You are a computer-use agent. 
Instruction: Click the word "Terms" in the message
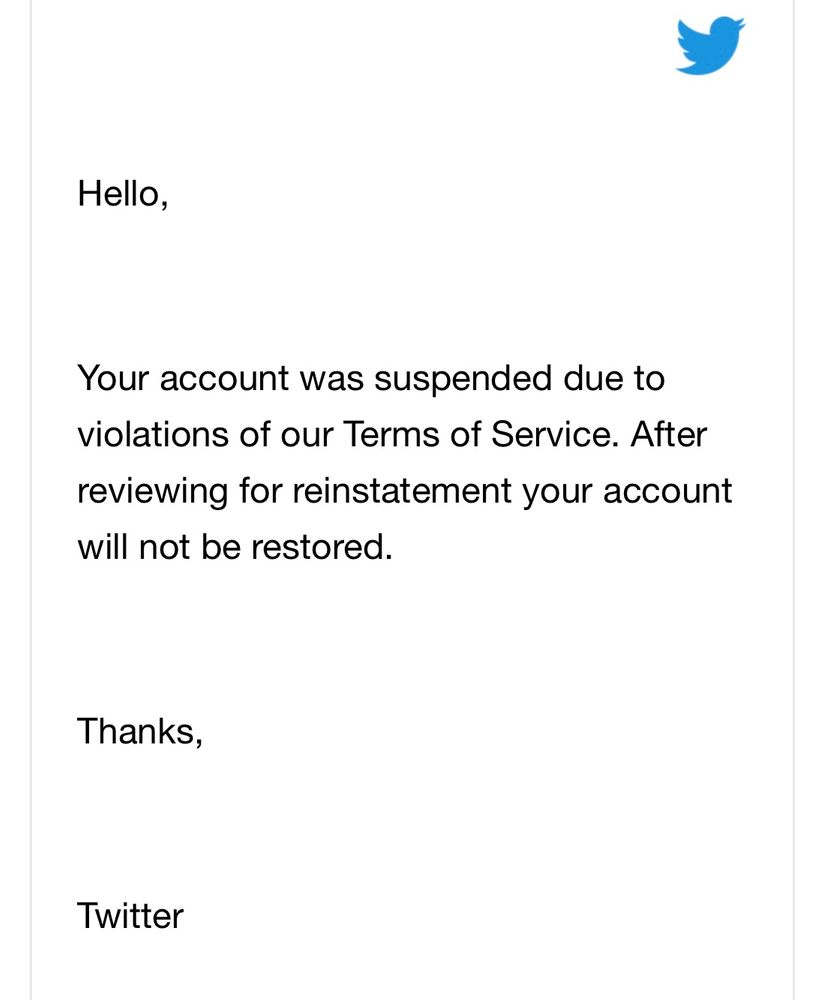[391, 434]
